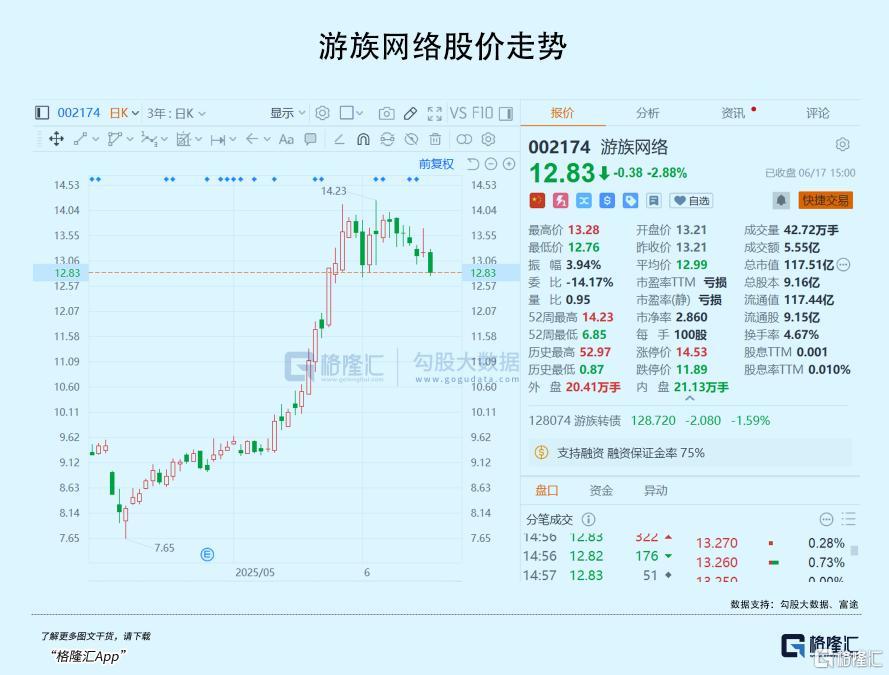Activate the magnet snap tool
The image size is (889, 675).
(x=363, y=139)
